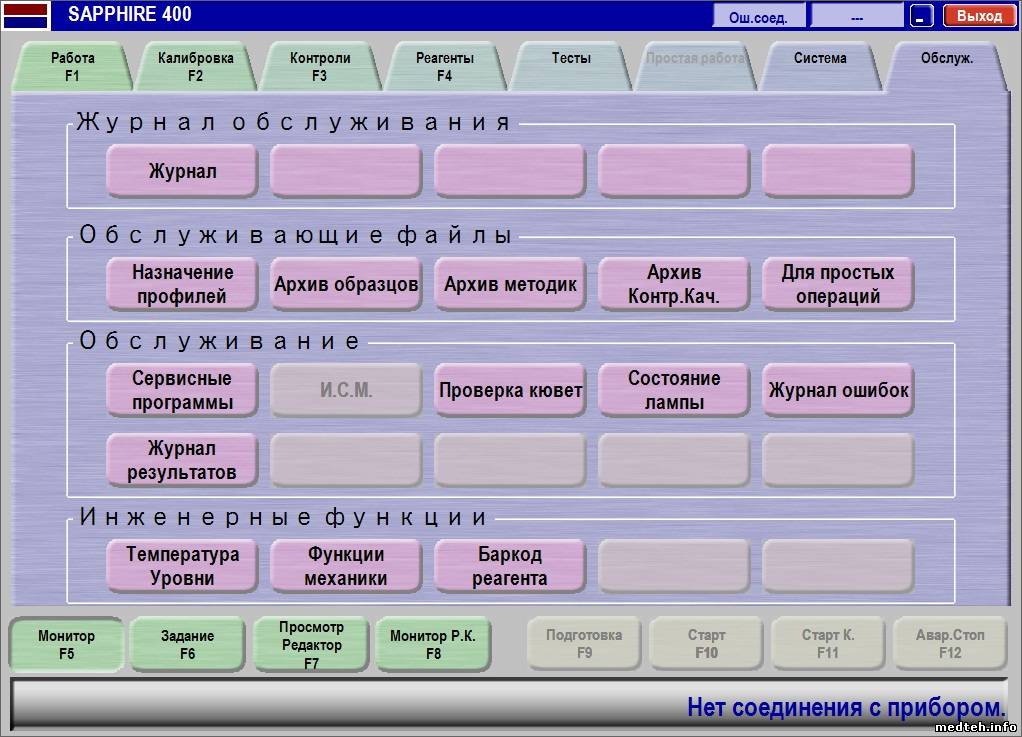Viewport: 1022px width, 737px height.
Task: Click Температура Уровни button
Action: [182, 566]
